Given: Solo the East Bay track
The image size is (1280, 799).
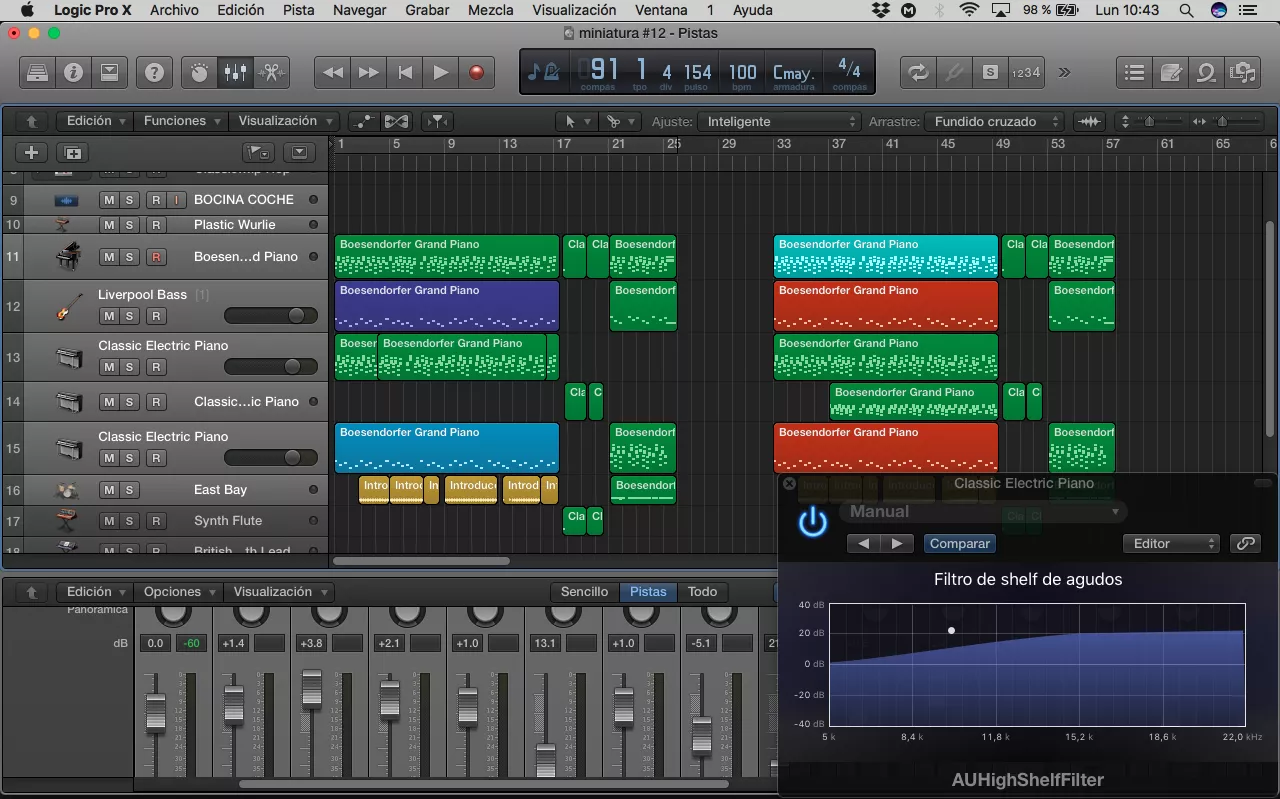Looking at the screenshot, I should click(129, 490).
